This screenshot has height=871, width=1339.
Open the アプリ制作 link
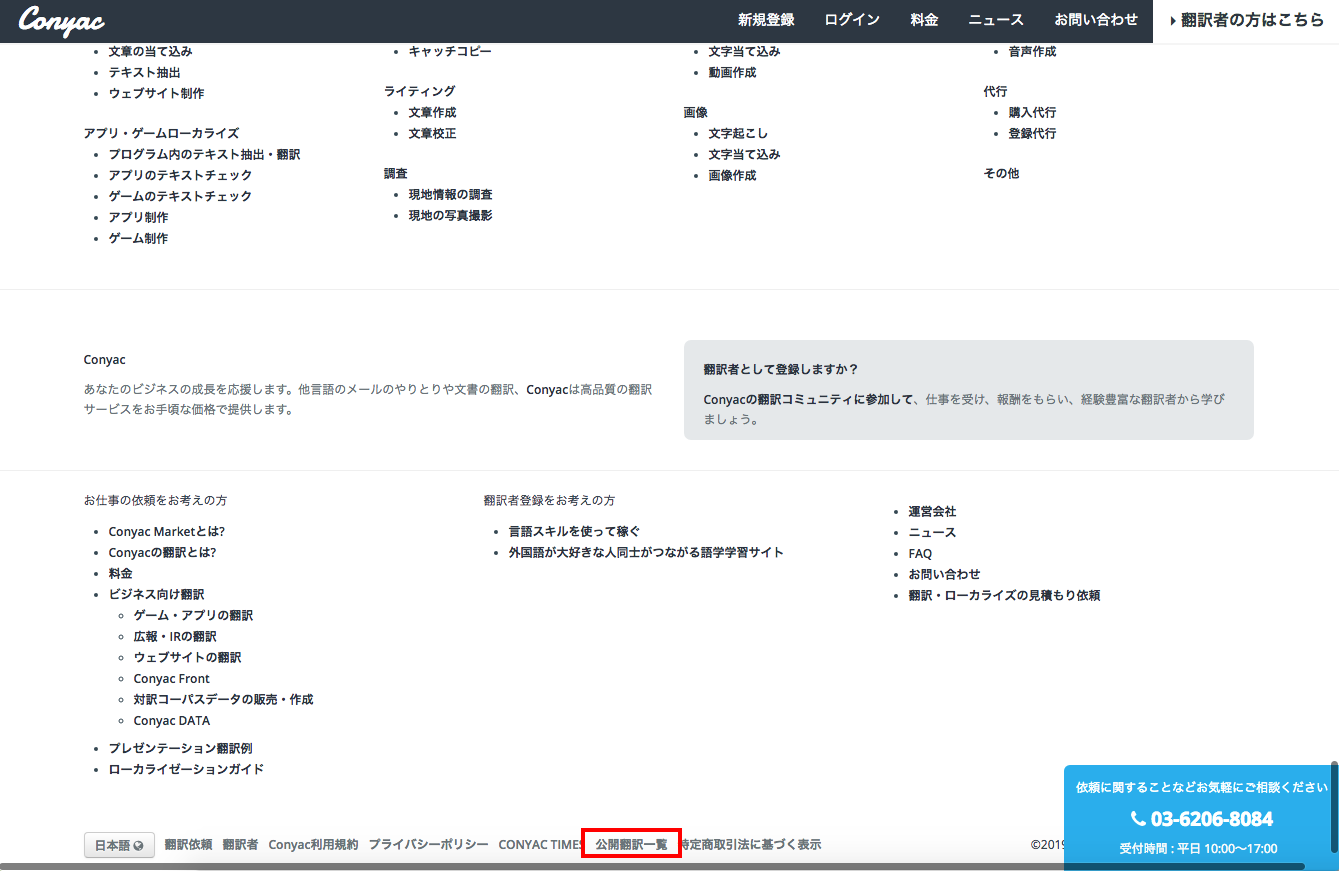(x=139, y=218)
